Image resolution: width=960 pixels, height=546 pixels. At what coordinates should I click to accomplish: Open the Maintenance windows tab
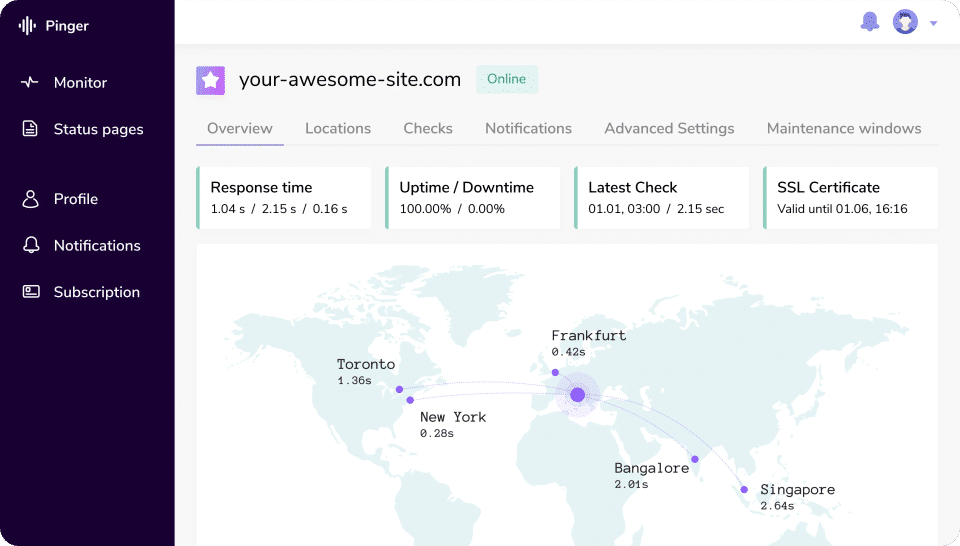click(x=844, y=129)
